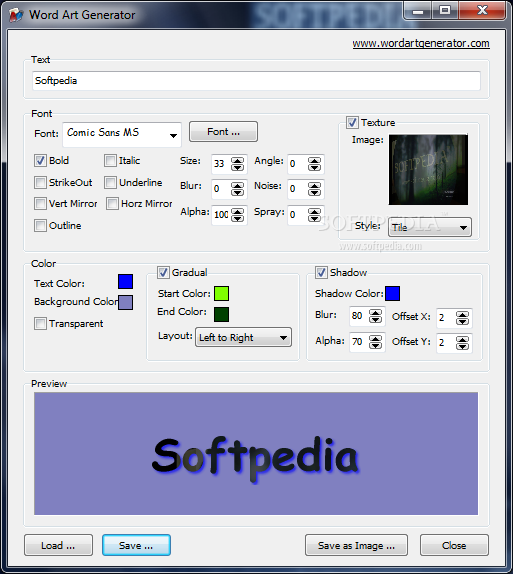Click the Save ... button
Viewport: 513px width, 574px height.
[136, 545]
